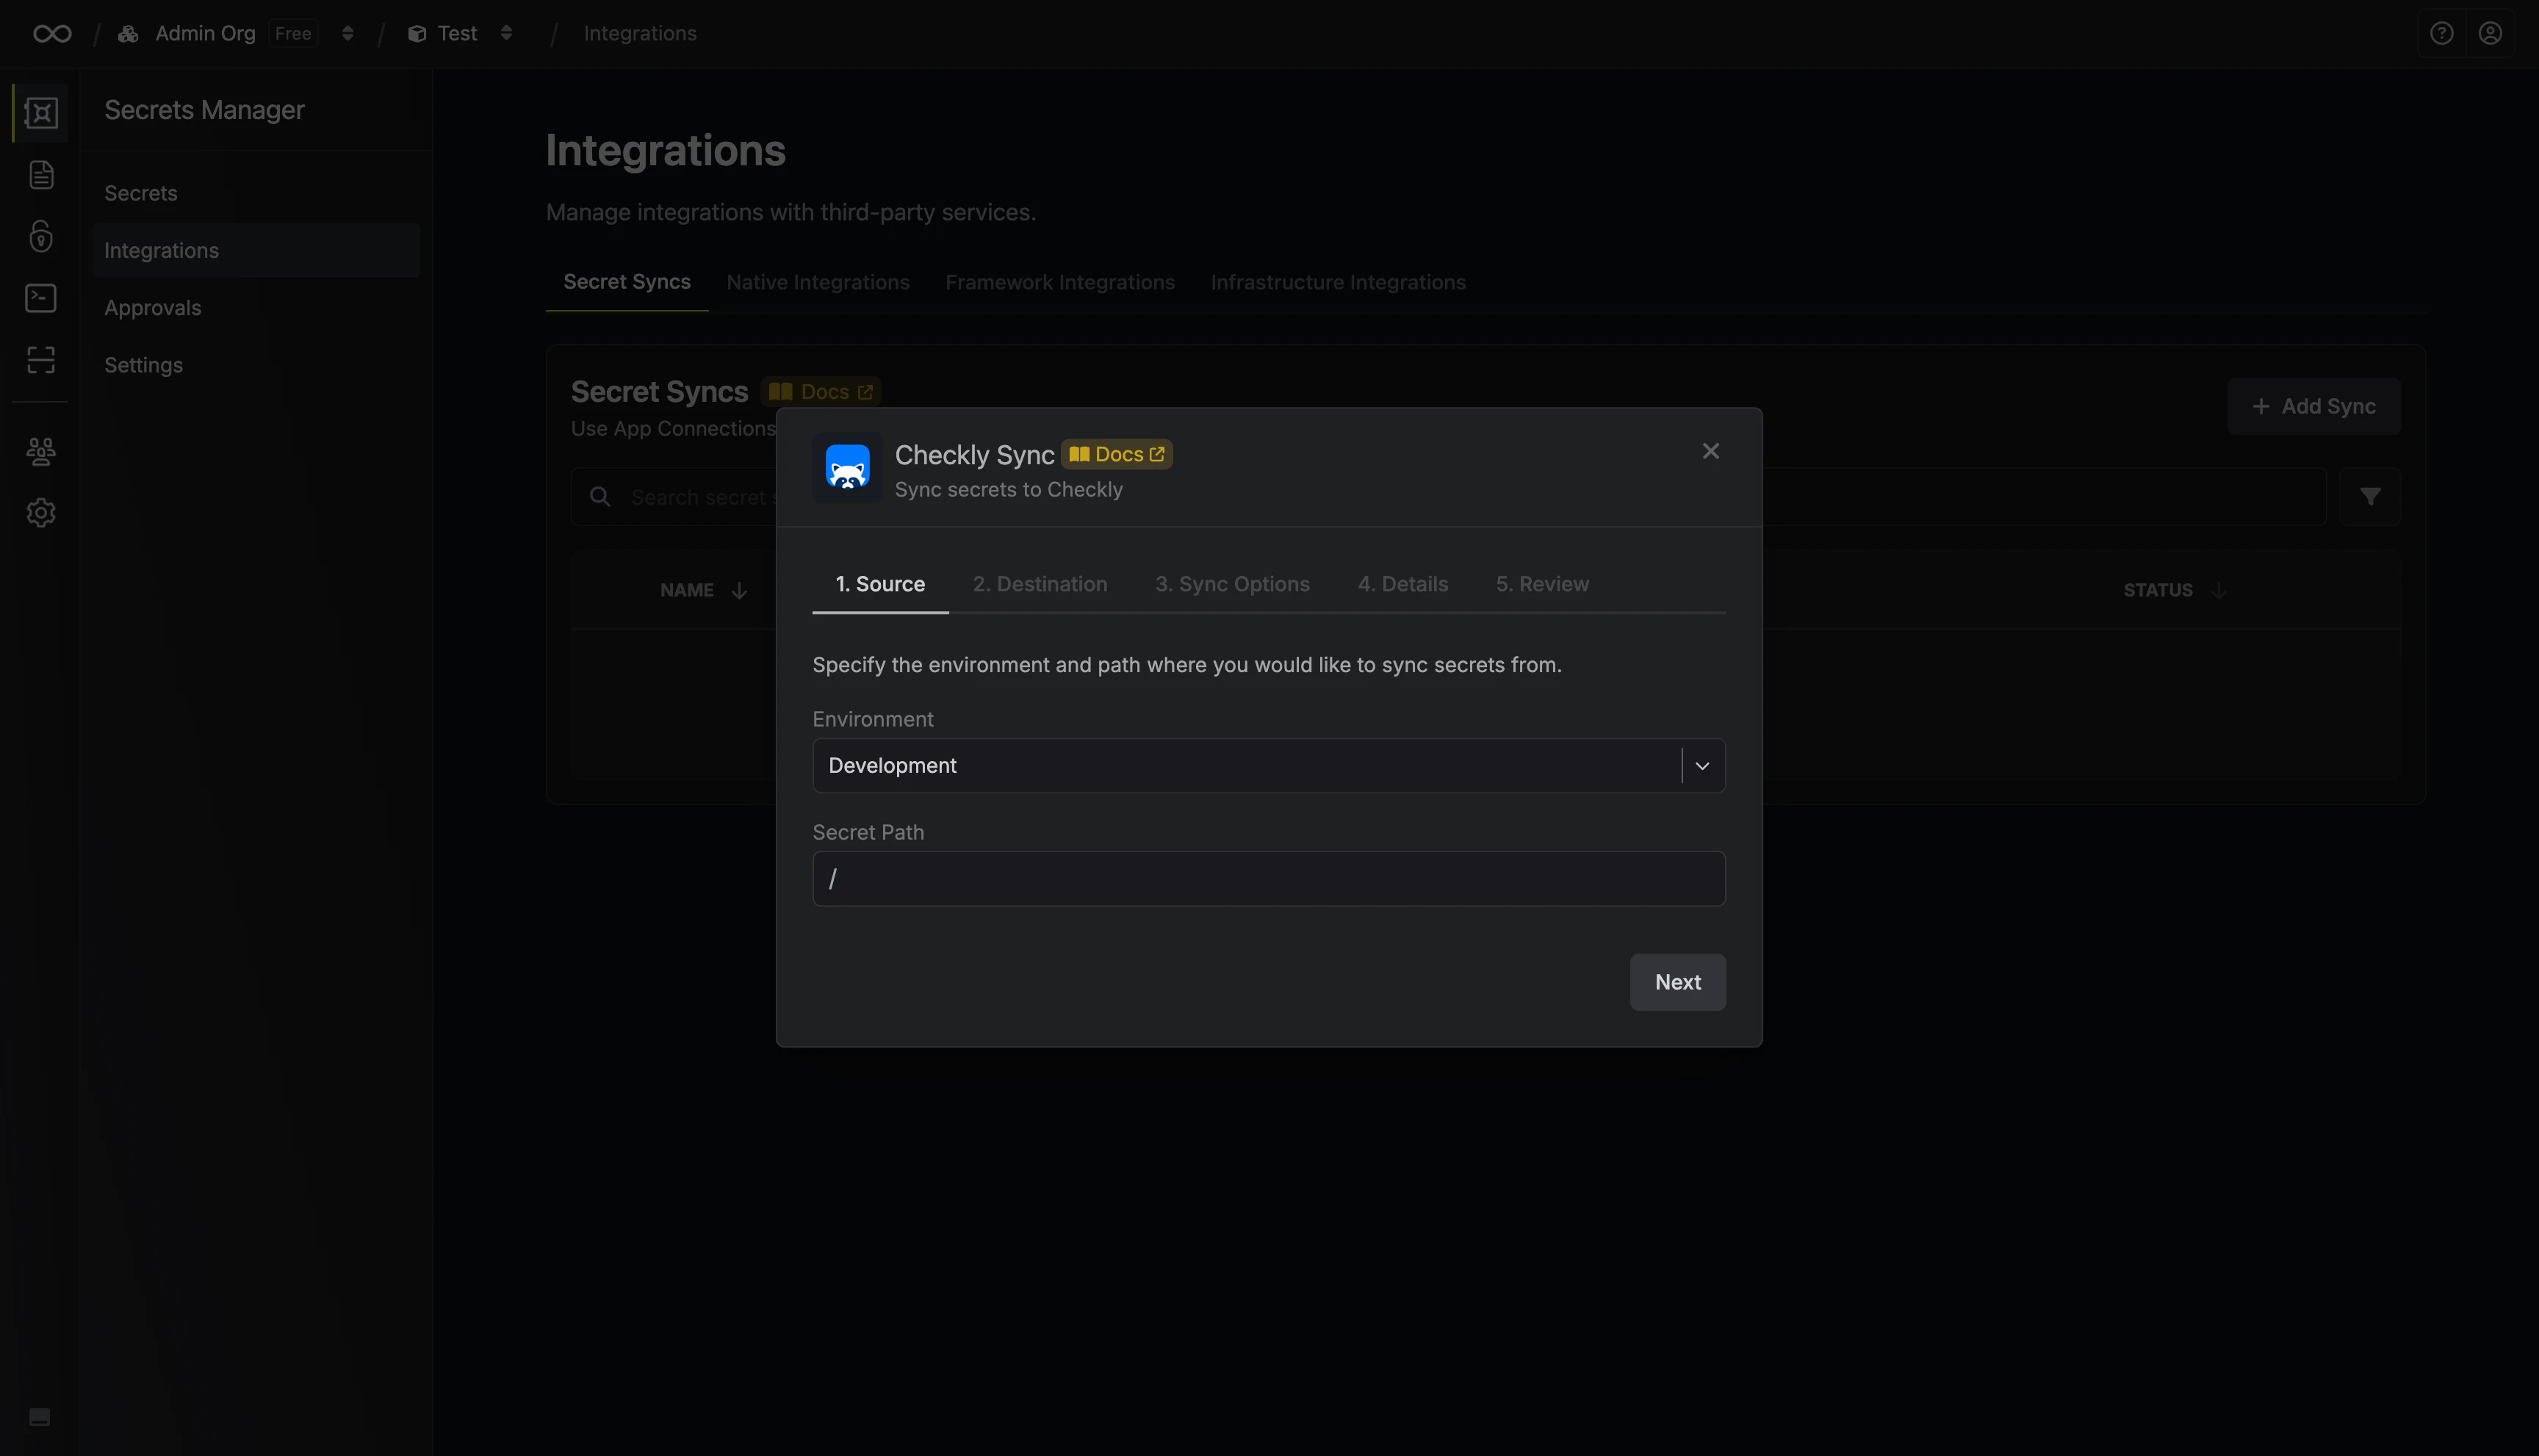Screen dimensions: 2539x1456
Task: Open the Framework Integrations tab
Action: [1060, 283]
